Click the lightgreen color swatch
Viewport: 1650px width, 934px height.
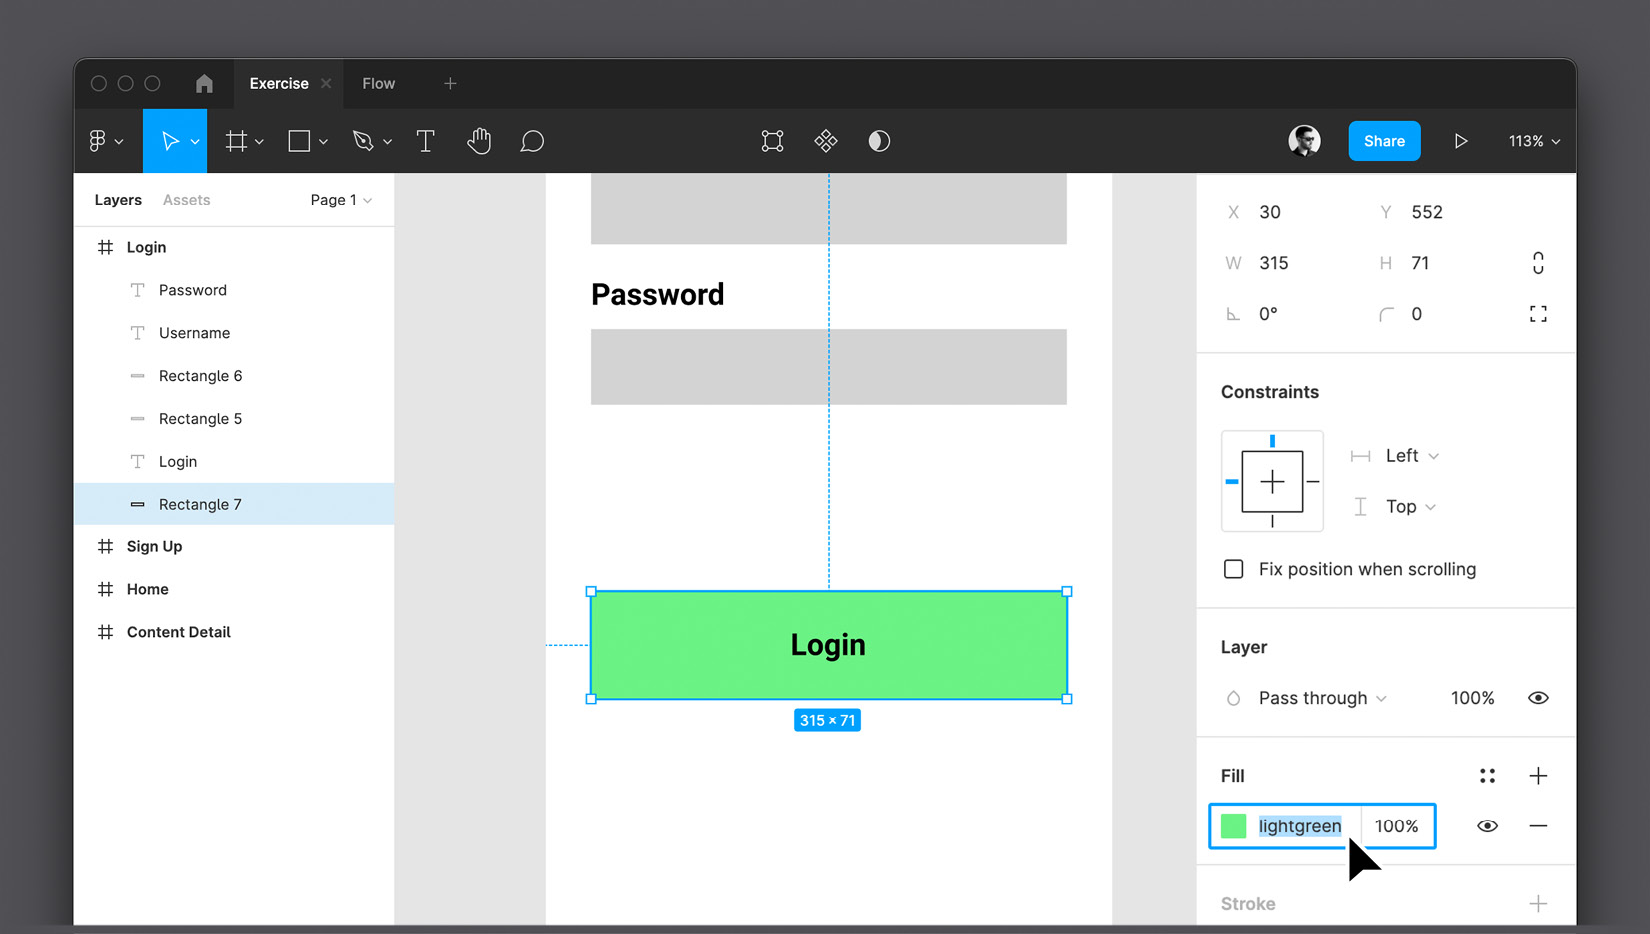click(x=1235, y=826)
